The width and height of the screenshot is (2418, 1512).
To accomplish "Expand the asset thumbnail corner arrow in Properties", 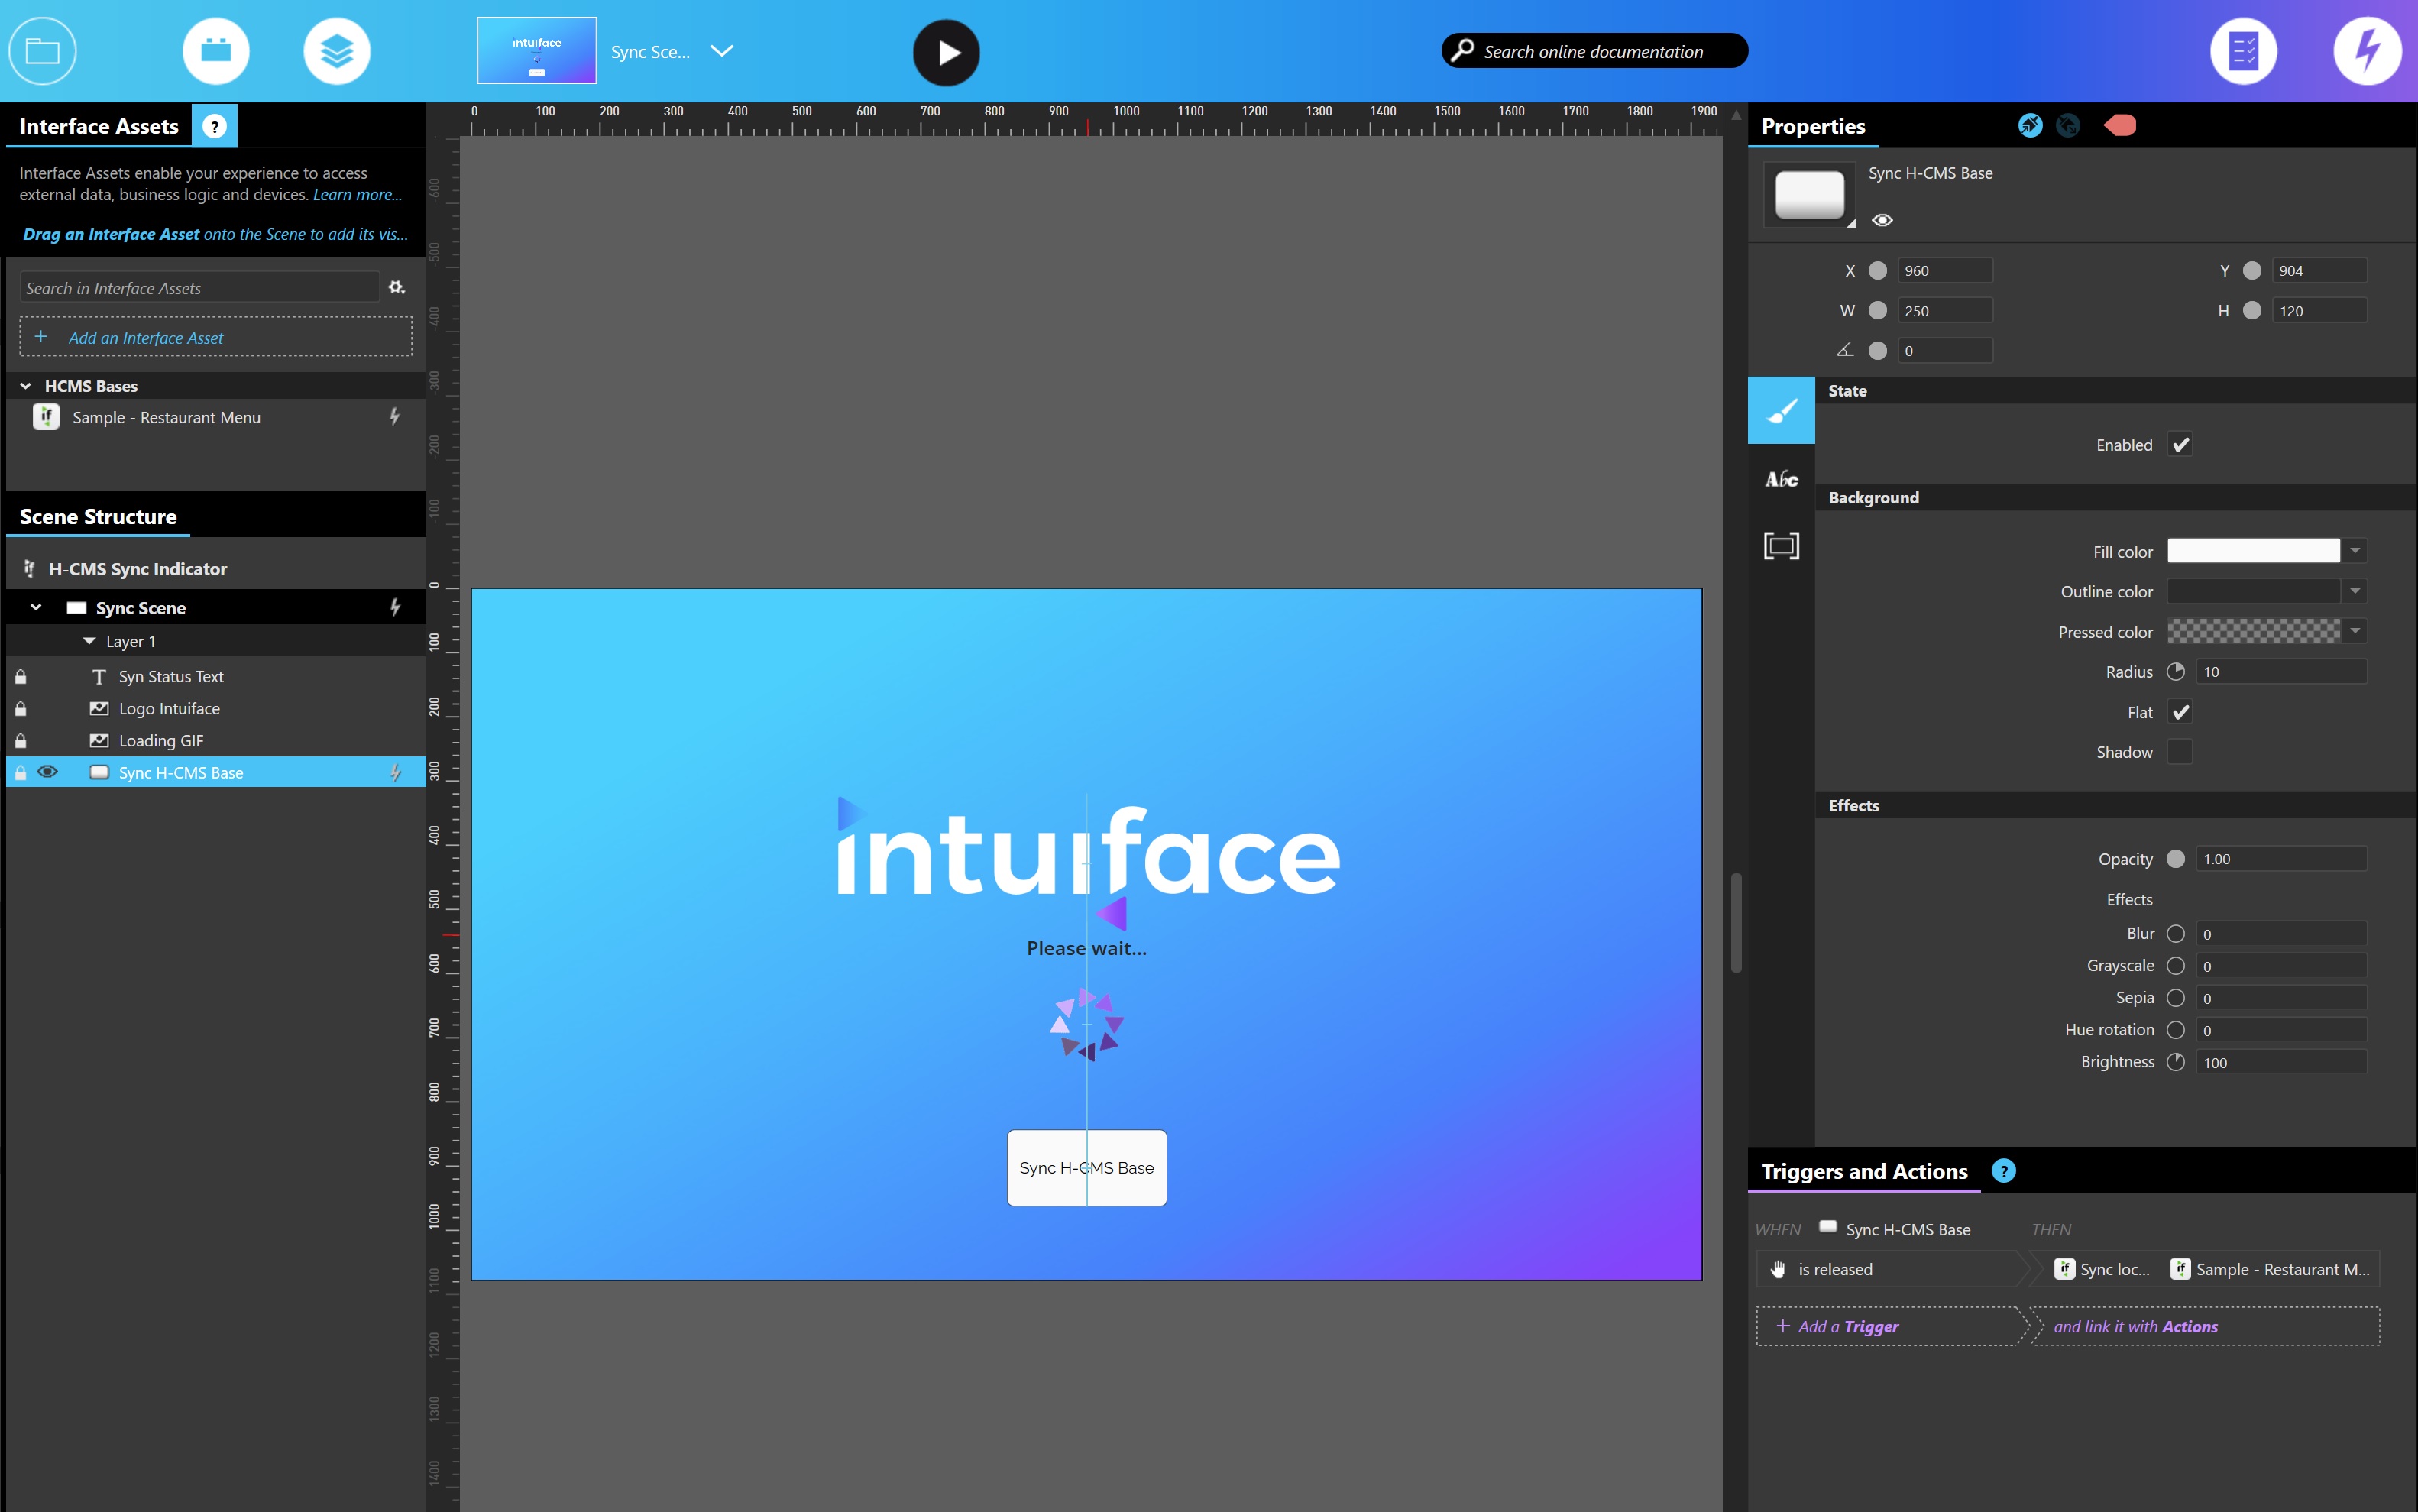I will [x=1850, y=223].
